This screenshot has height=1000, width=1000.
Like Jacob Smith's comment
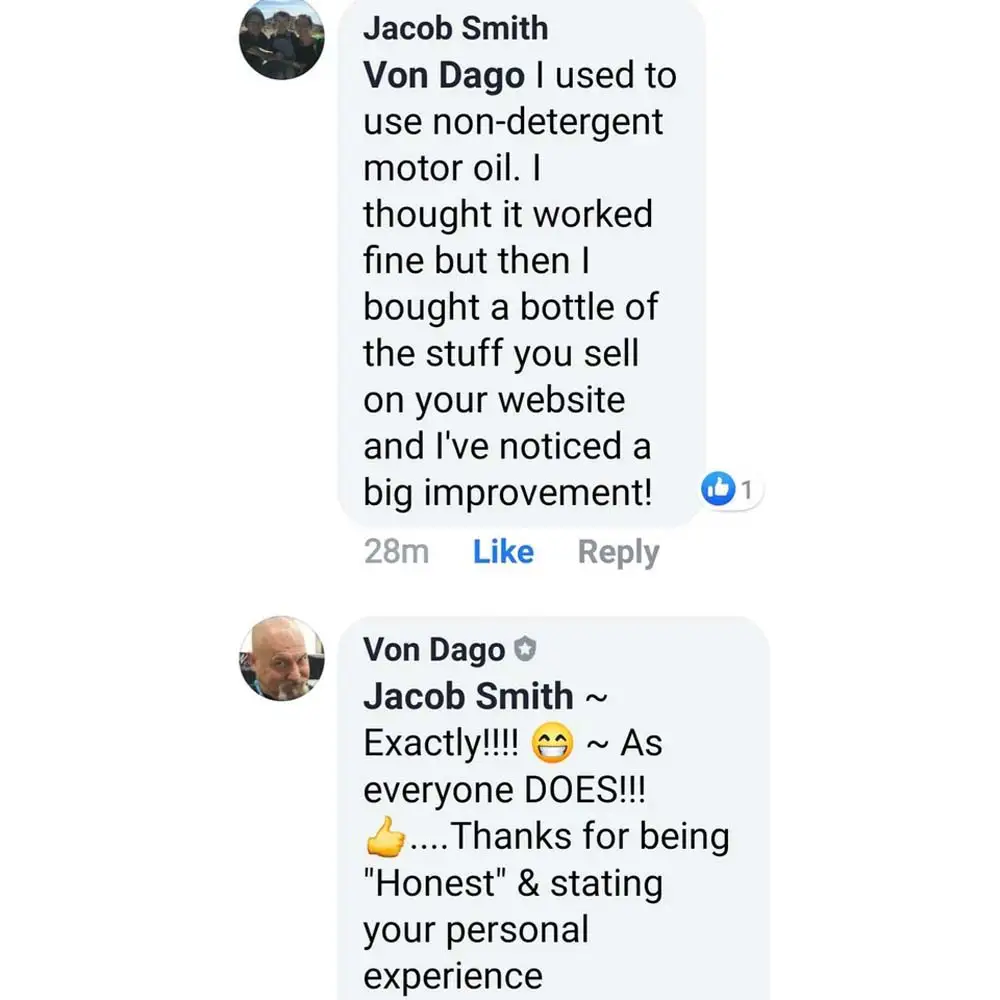tap(503, 552)
